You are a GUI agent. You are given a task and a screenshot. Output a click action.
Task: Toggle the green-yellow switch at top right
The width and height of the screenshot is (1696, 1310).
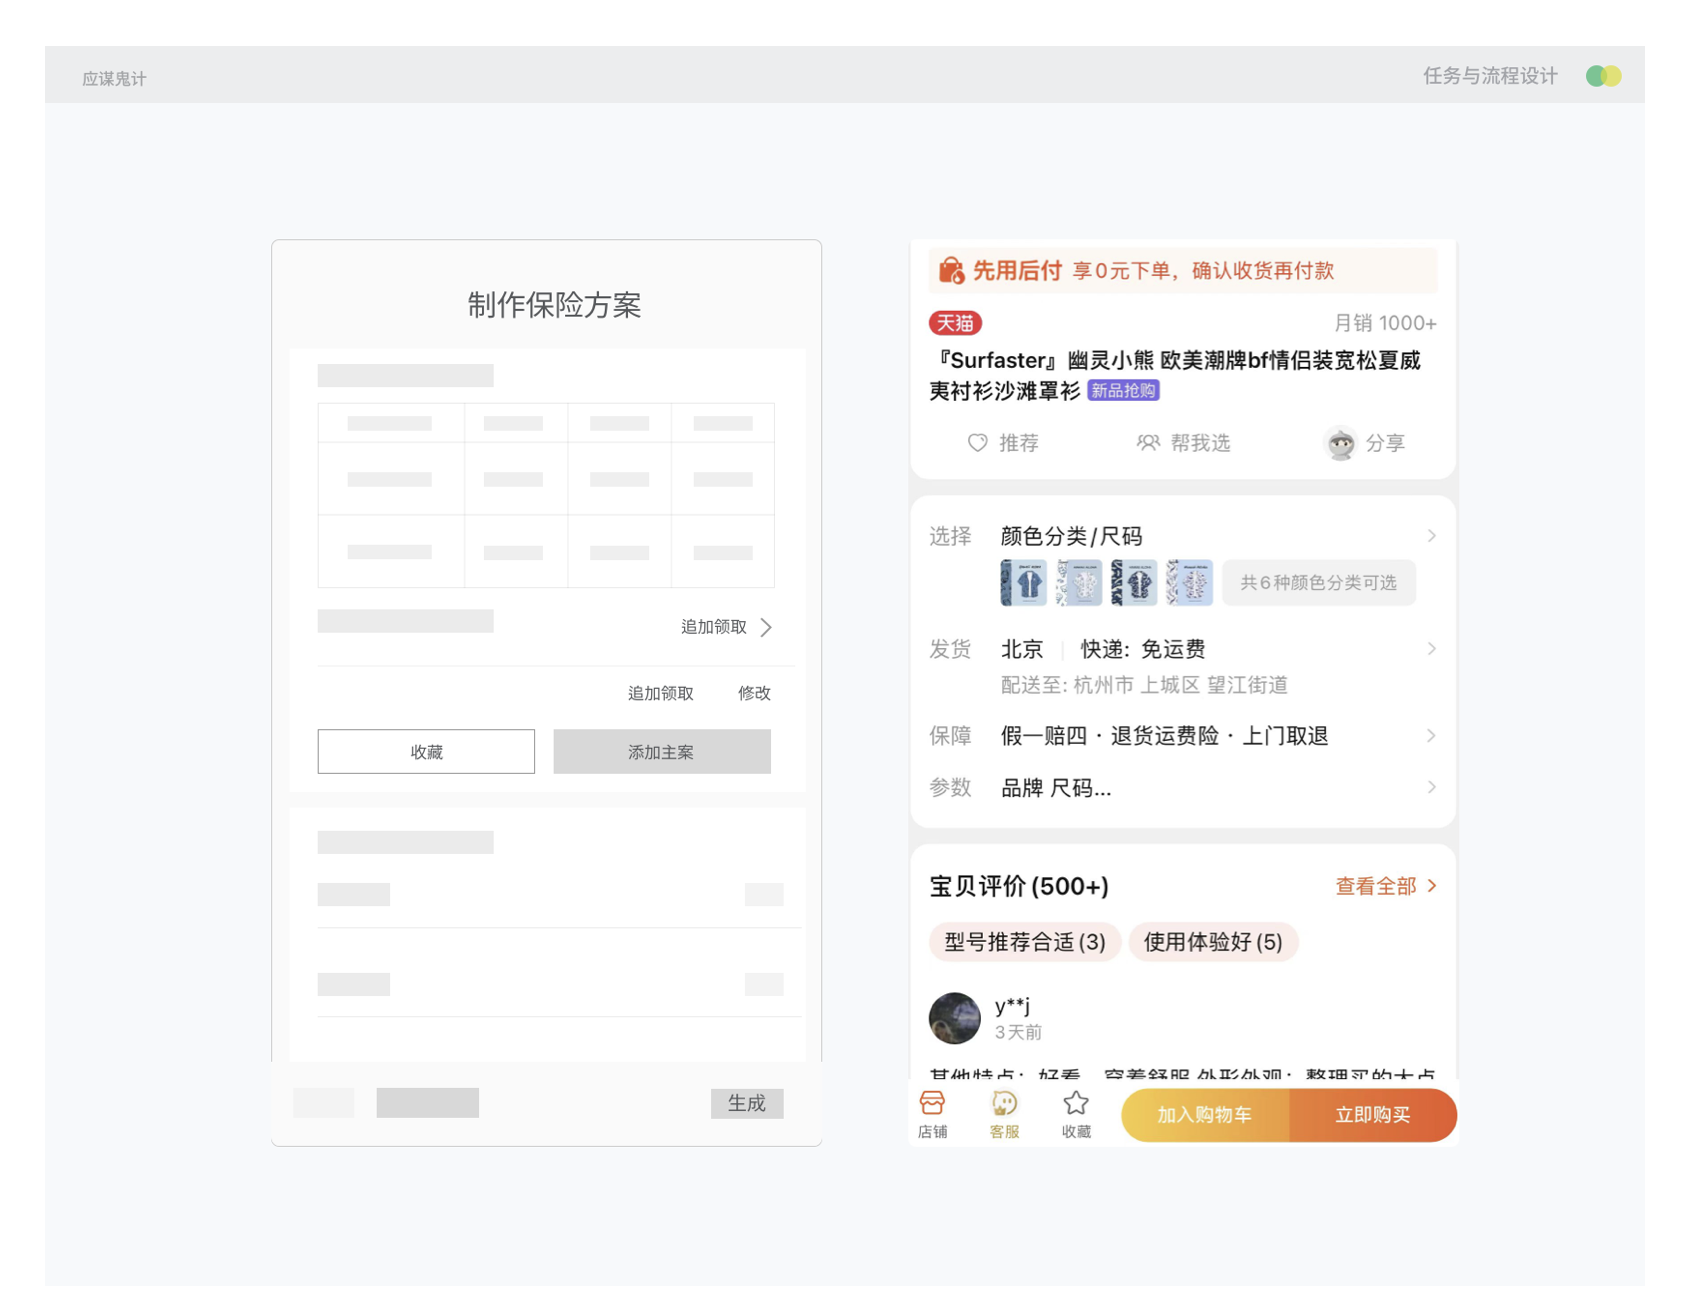pyautogui.click(x=1603, y=76)
